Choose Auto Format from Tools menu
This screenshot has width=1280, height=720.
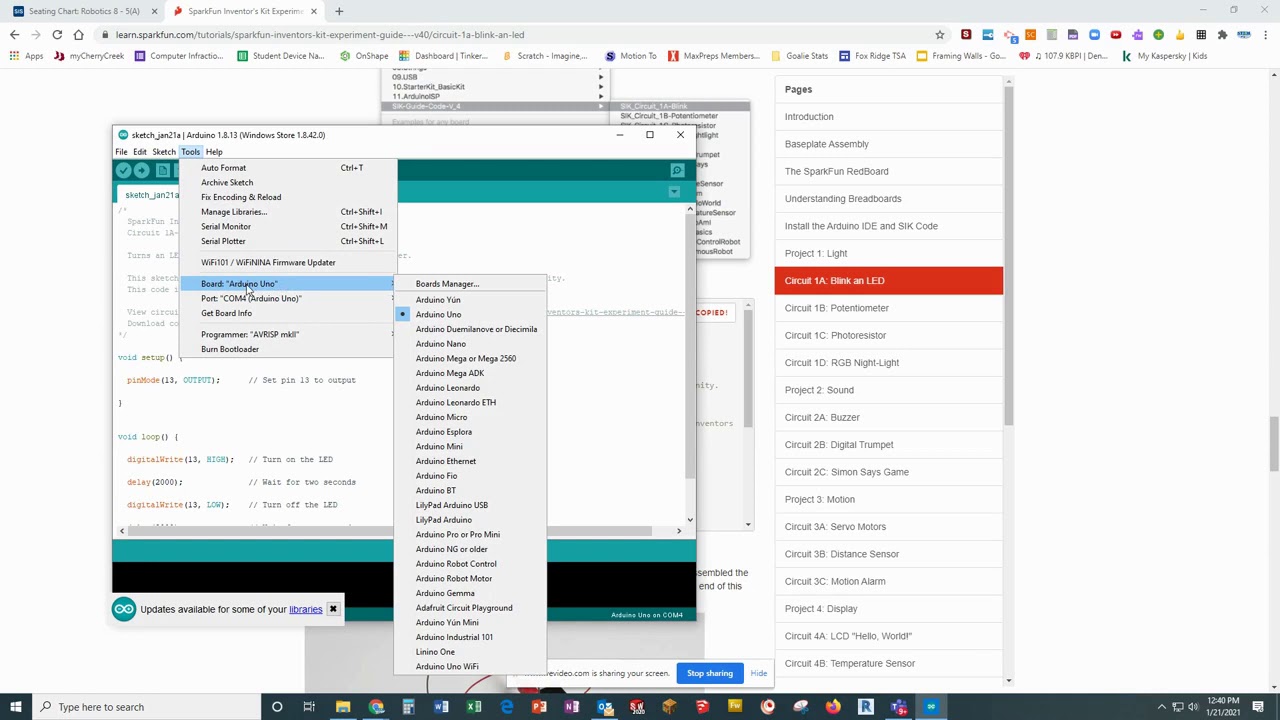(288, 168)
